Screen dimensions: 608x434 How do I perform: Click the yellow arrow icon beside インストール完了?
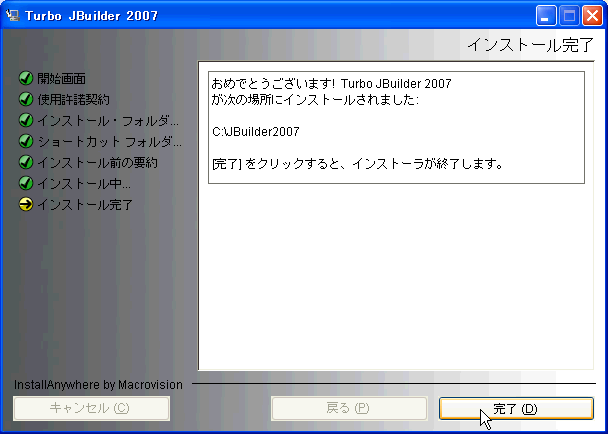point(25,204)
